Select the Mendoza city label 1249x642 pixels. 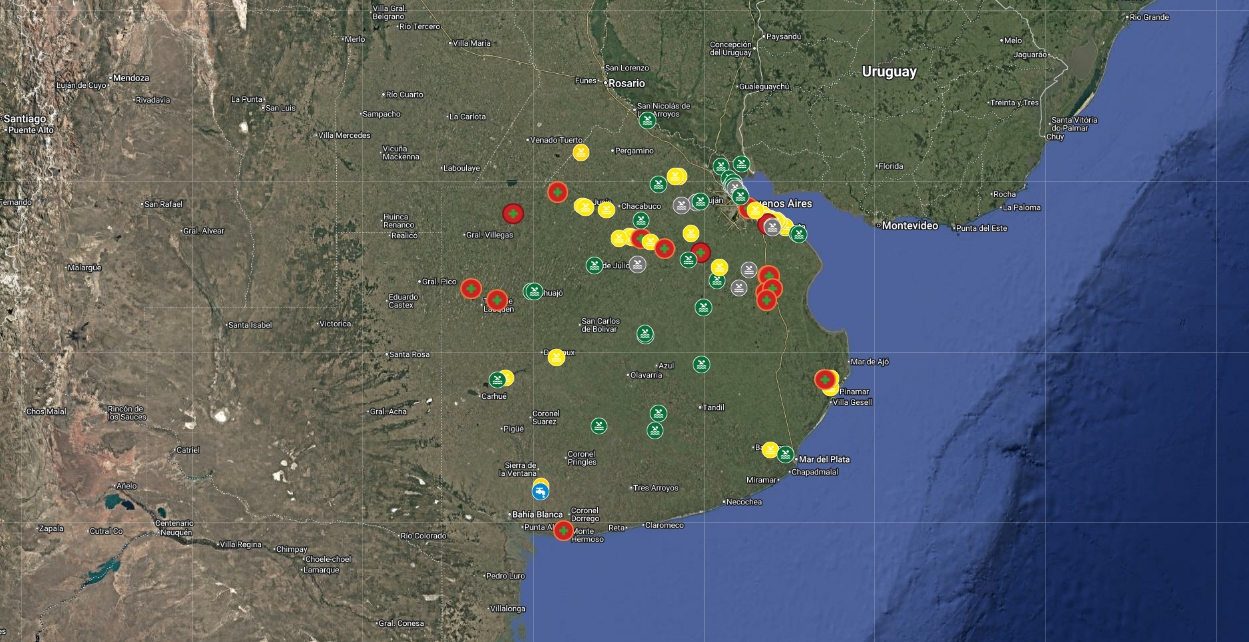[x=131, y=78]
